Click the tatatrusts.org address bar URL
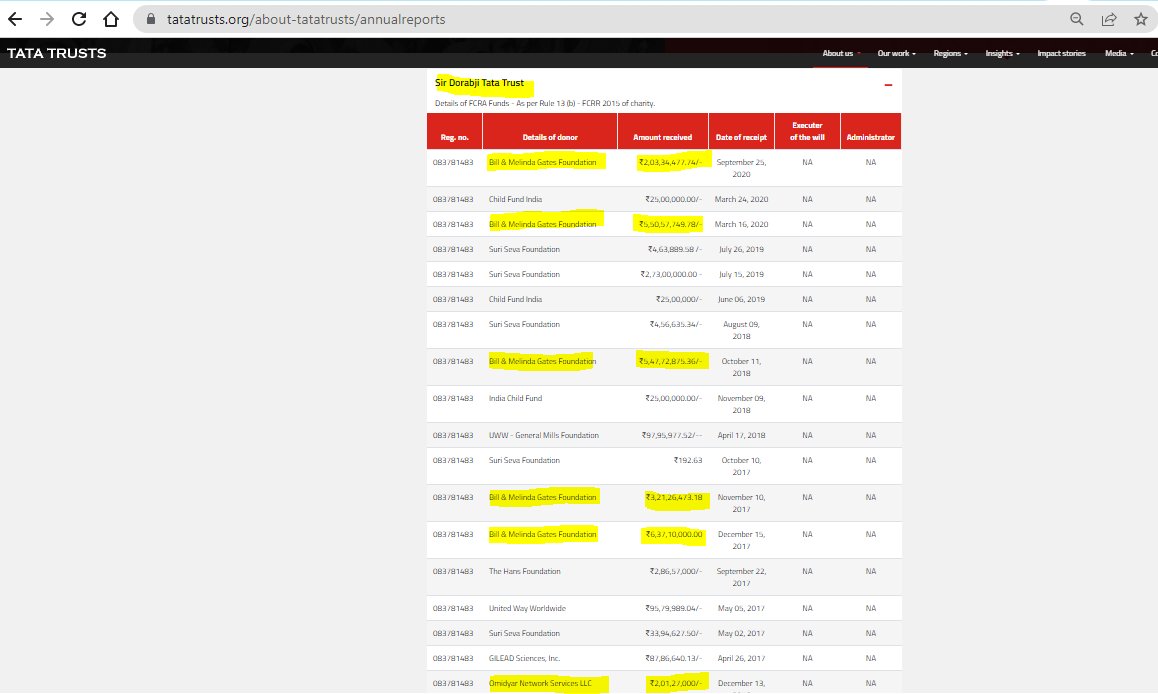 pos(306,19)
